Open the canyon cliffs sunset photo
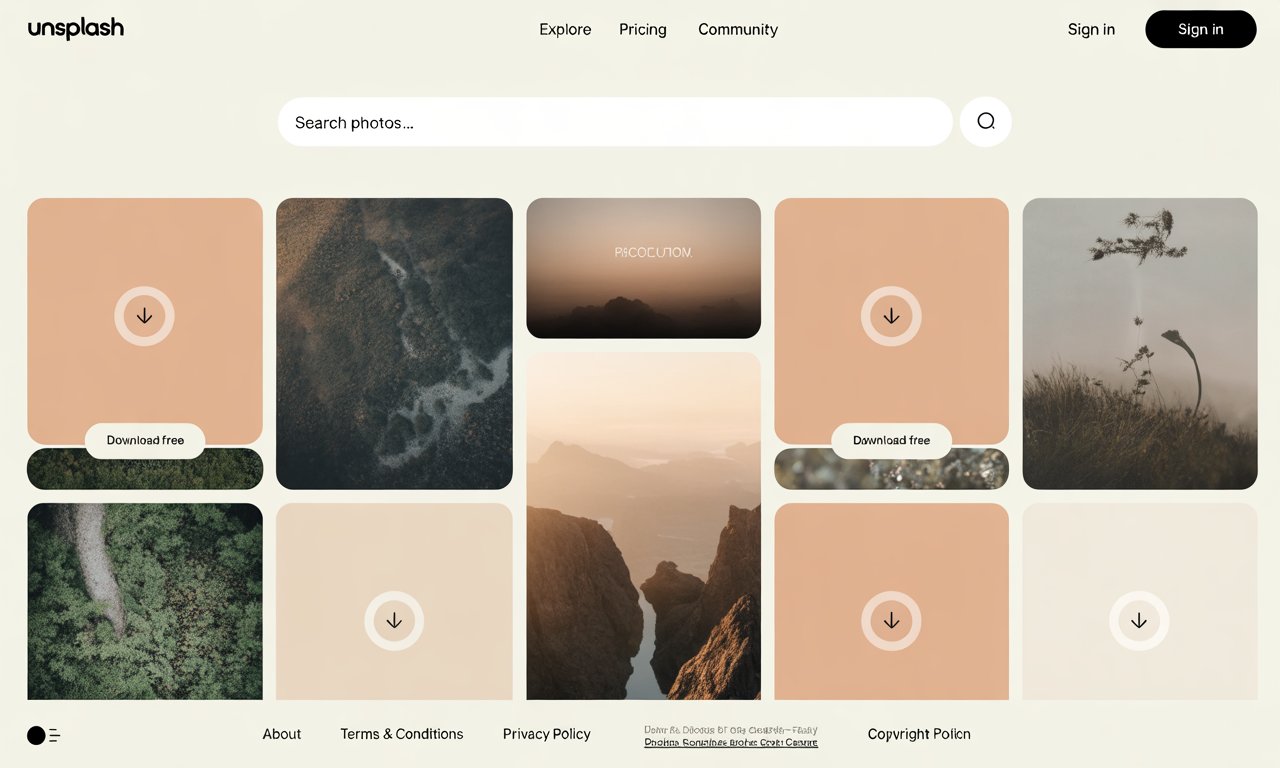The height and width of the screenshot is (768, 1280). [x=644, y=526]
